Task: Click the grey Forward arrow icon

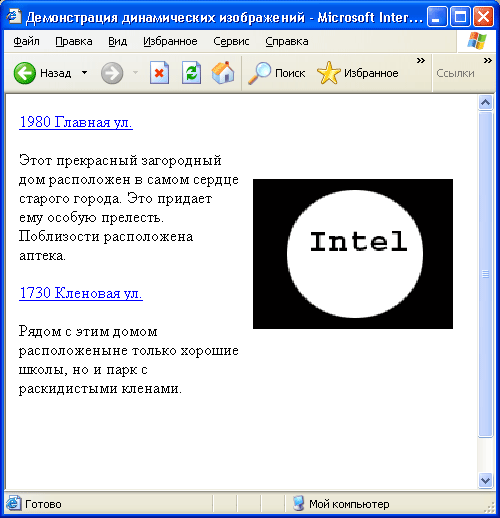Action: [x=112, y=73]
